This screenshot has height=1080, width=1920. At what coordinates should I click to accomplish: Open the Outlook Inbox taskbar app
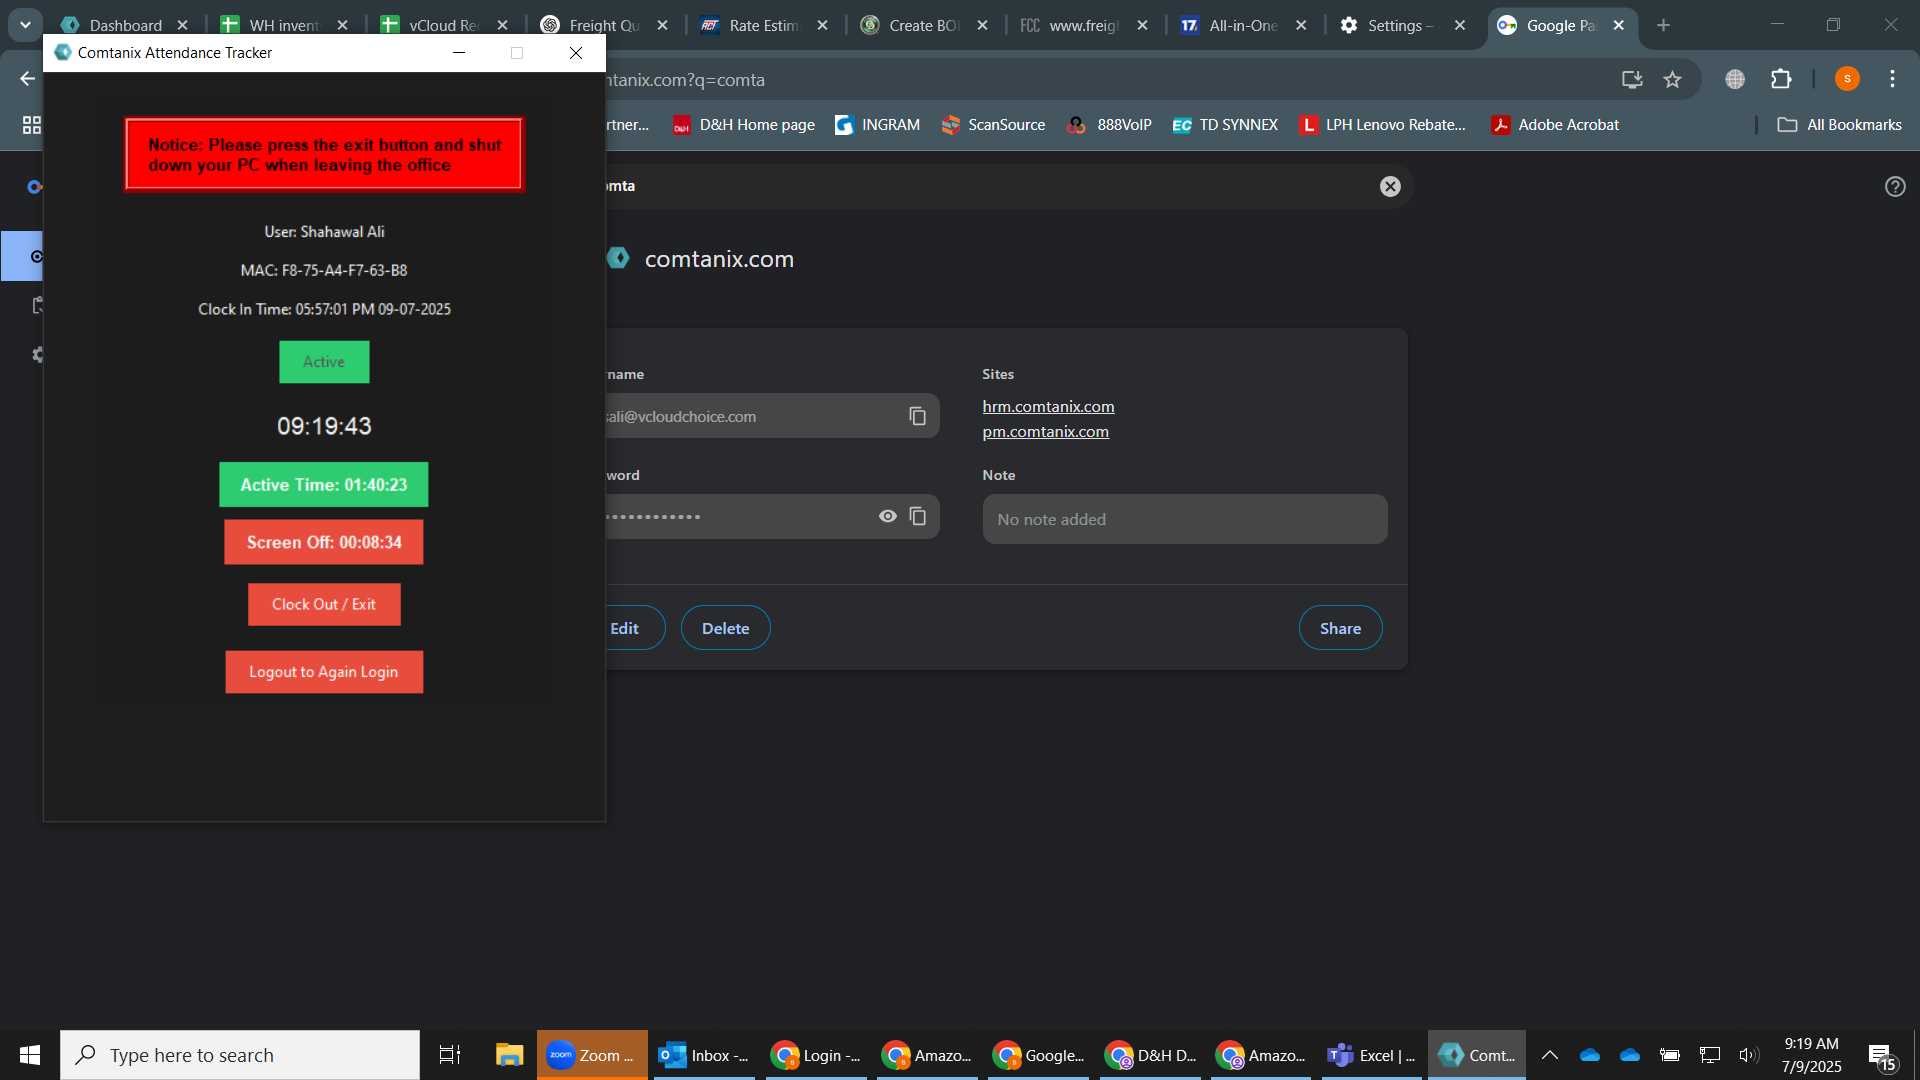(703, 1055)
